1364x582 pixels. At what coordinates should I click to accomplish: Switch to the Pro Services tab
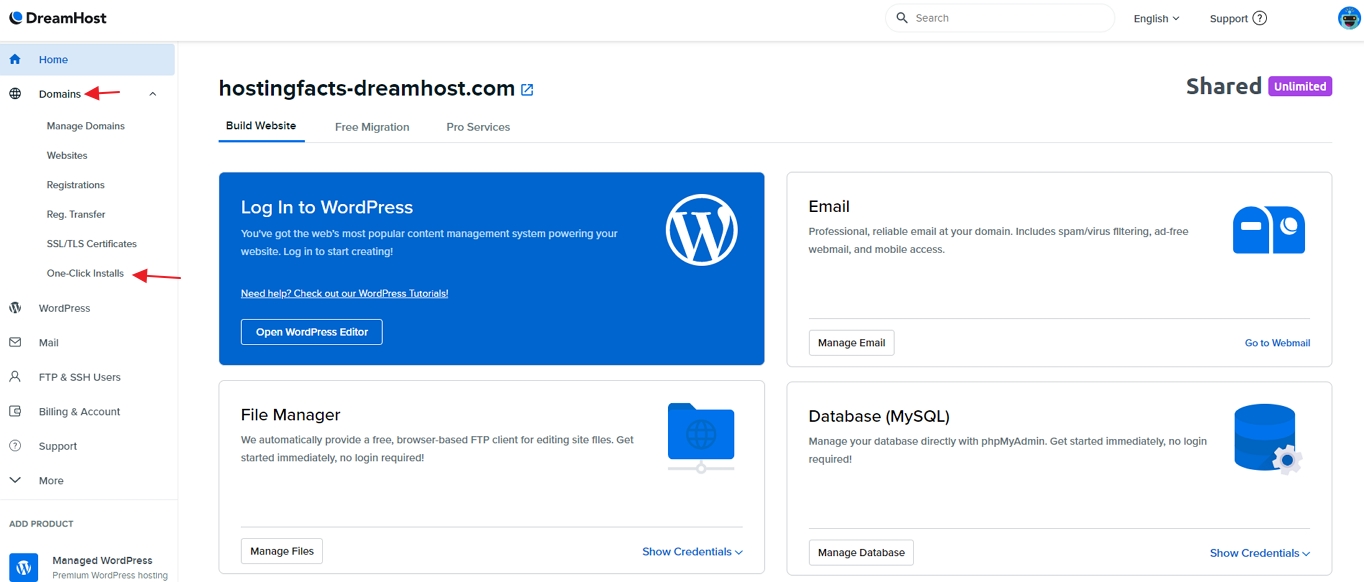478,127
